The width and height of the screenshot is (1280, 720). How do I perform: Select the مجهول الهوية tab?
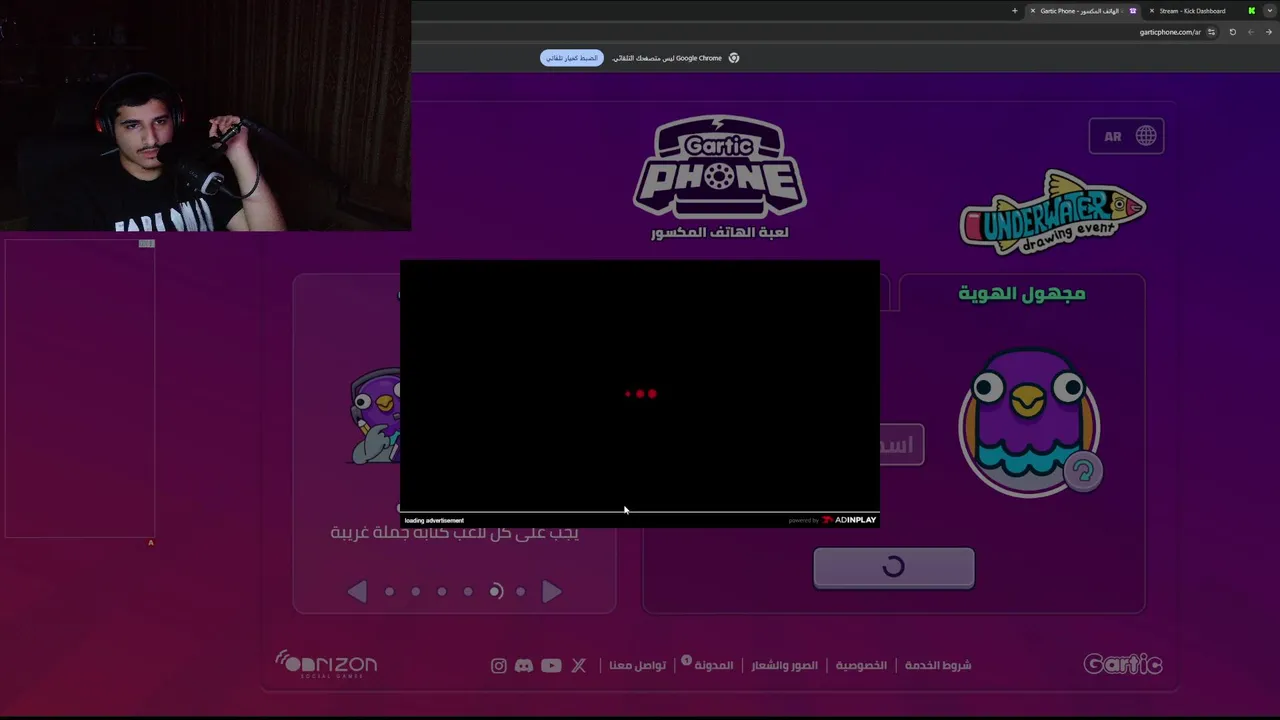click(1022, 293)
